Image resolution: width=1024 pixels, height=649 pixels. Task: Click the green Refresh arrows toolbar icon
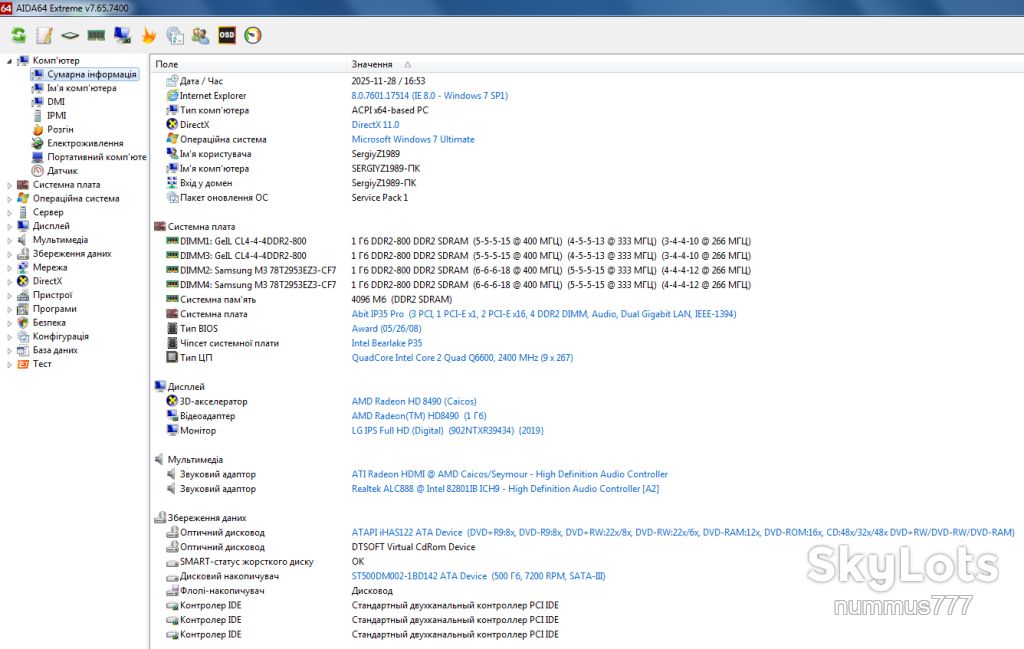(x=18, y=35)
